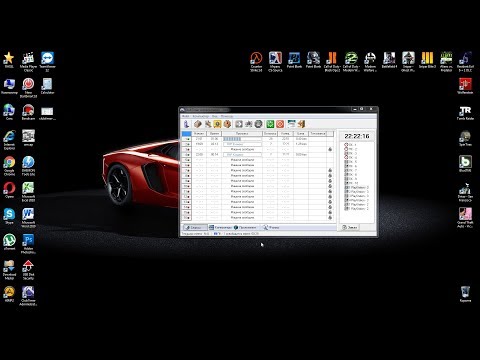This screenshot has height=360, width=480.
Task: Launch Battlefield 4 from the desktop
Action: [x=389, y=60]
